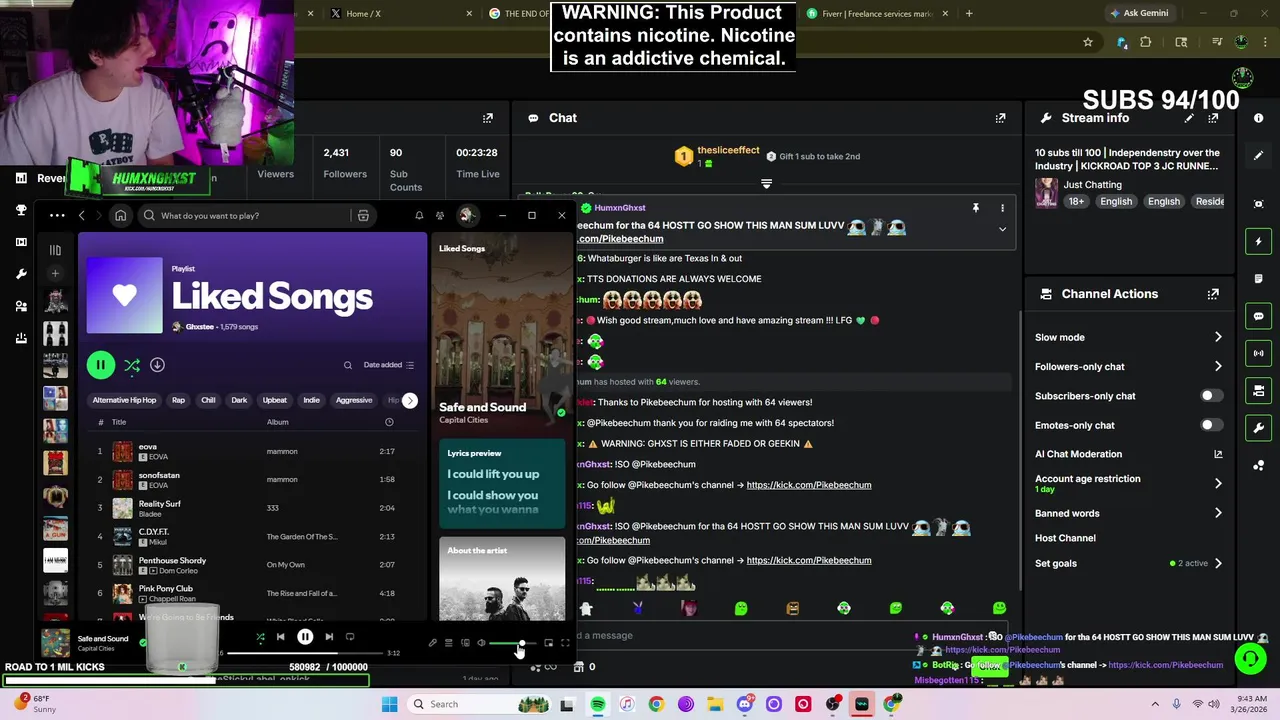This screenshot has height=720, width=1280.
Task: Toggle shuffle in the bottom player bar
Action: pyautogui.click(x=260, y=637)
